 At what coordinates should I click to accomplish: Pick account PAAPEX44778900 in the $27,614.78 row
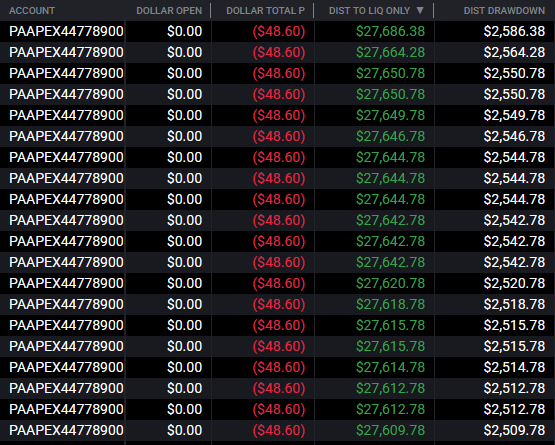click(66, 367)
